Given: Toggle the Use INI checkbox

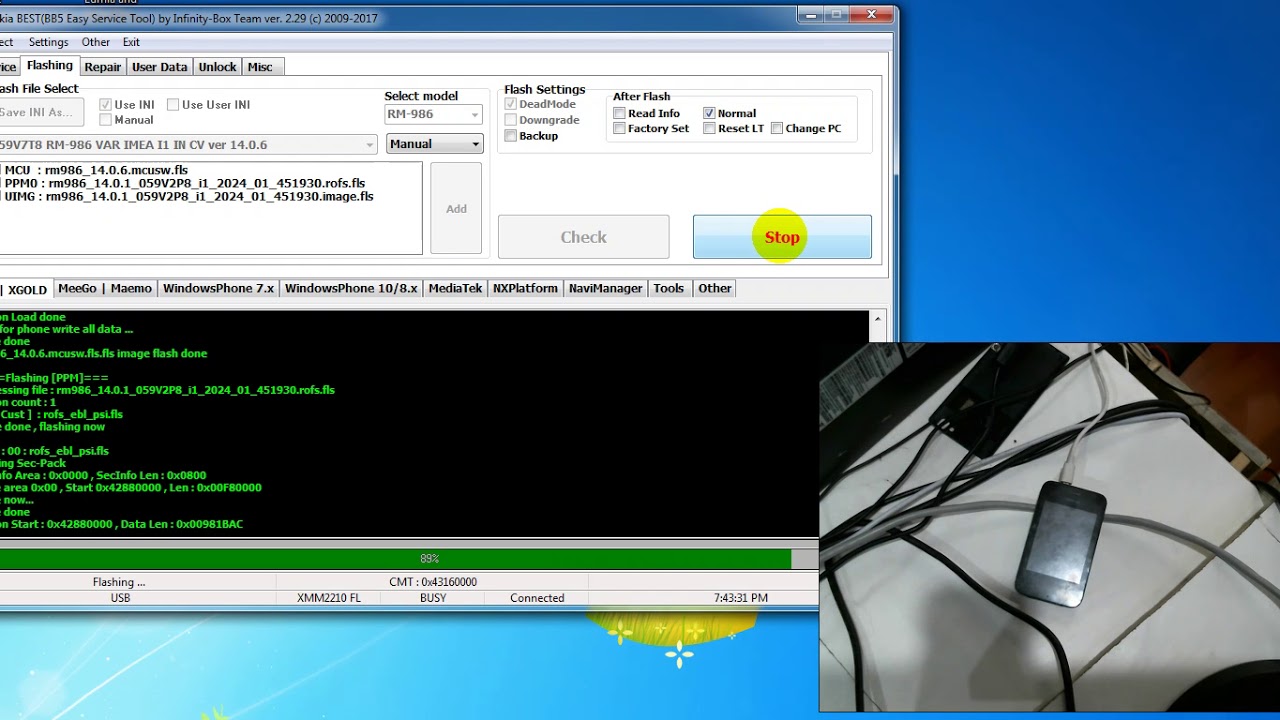Looking at the screenshot, I should tap(106, 104).
